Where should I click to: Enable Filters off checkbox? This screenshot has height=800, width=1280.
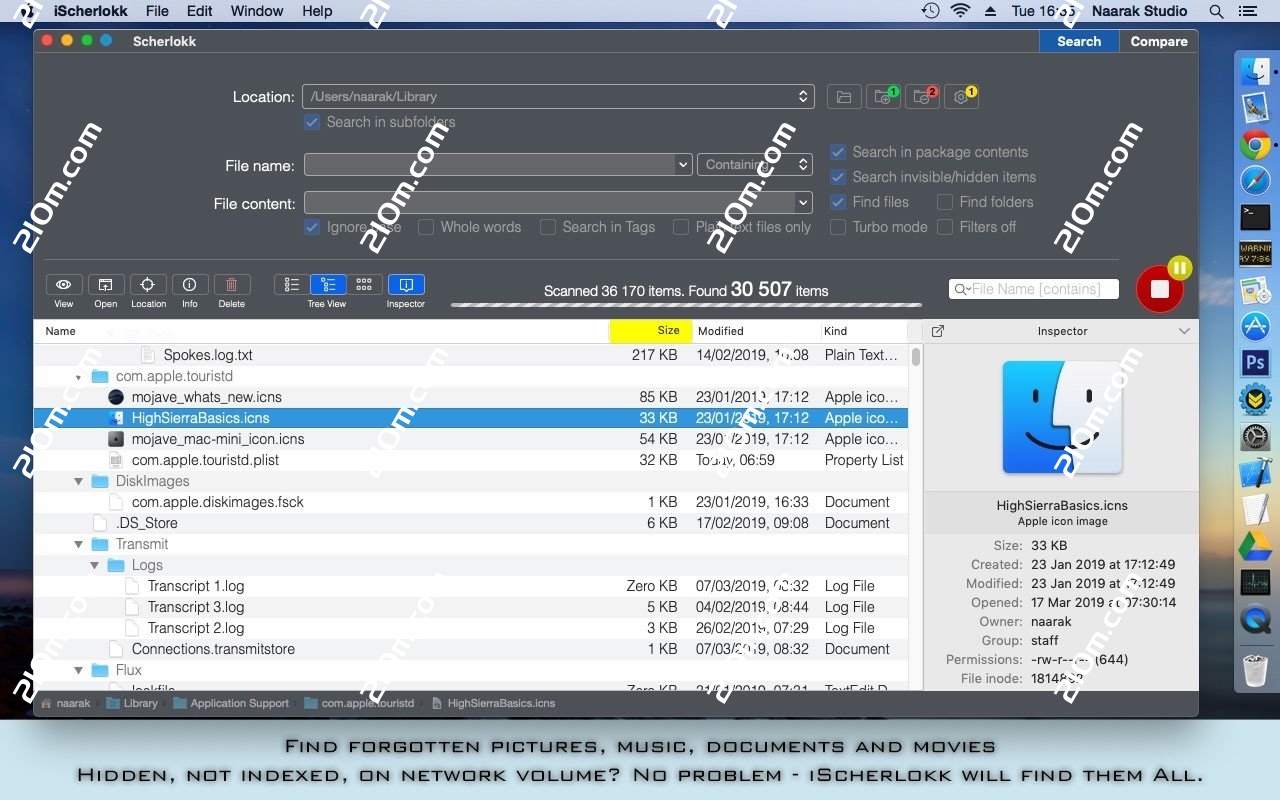[945, 227]
